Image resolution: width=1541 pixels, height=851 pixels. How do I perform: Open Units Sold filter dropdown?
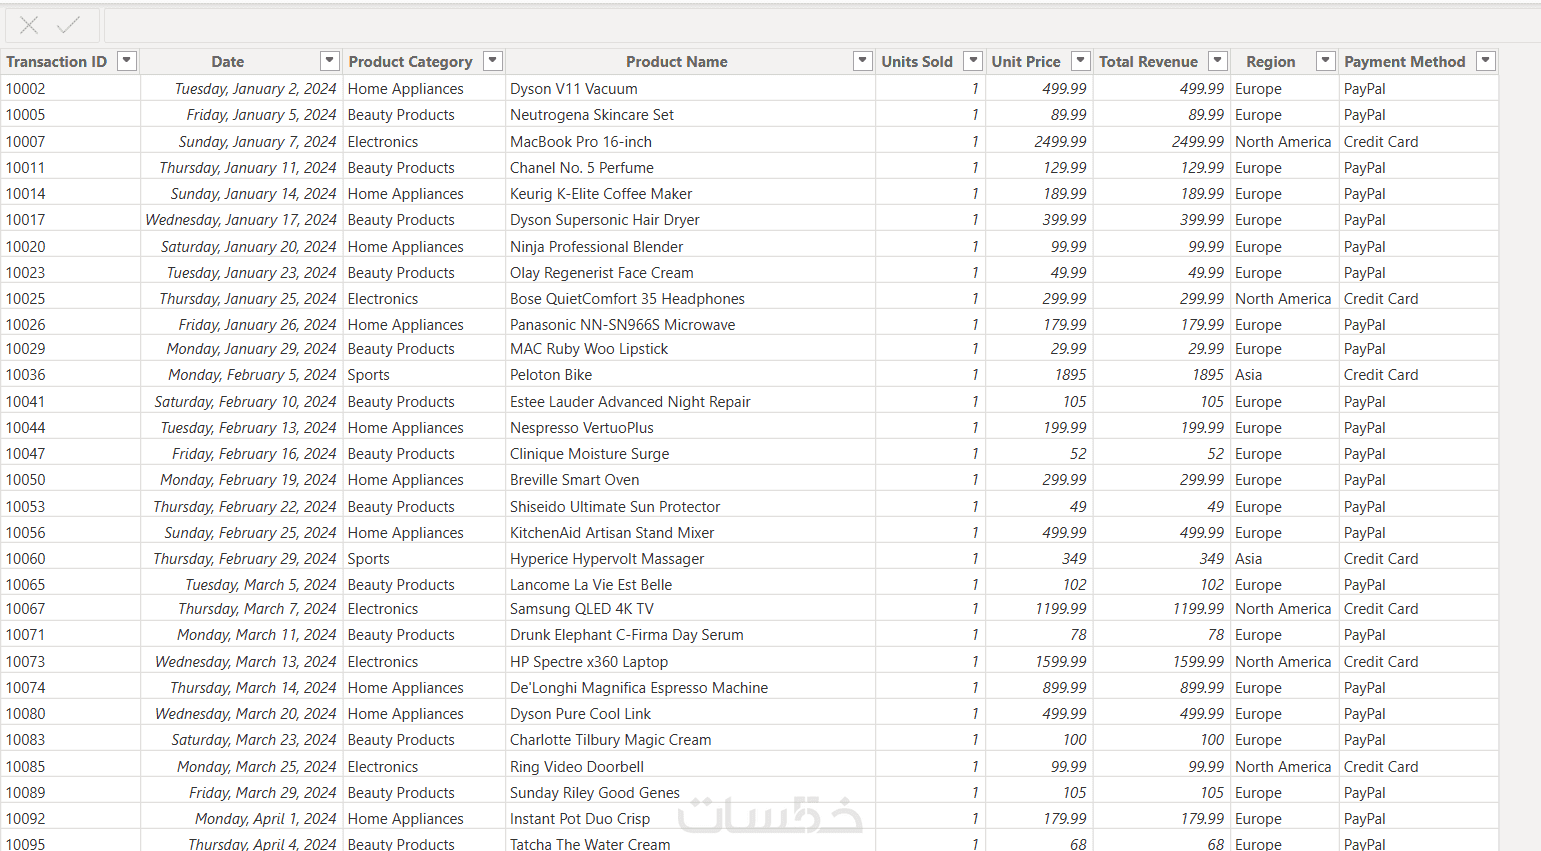click(972, 61)
